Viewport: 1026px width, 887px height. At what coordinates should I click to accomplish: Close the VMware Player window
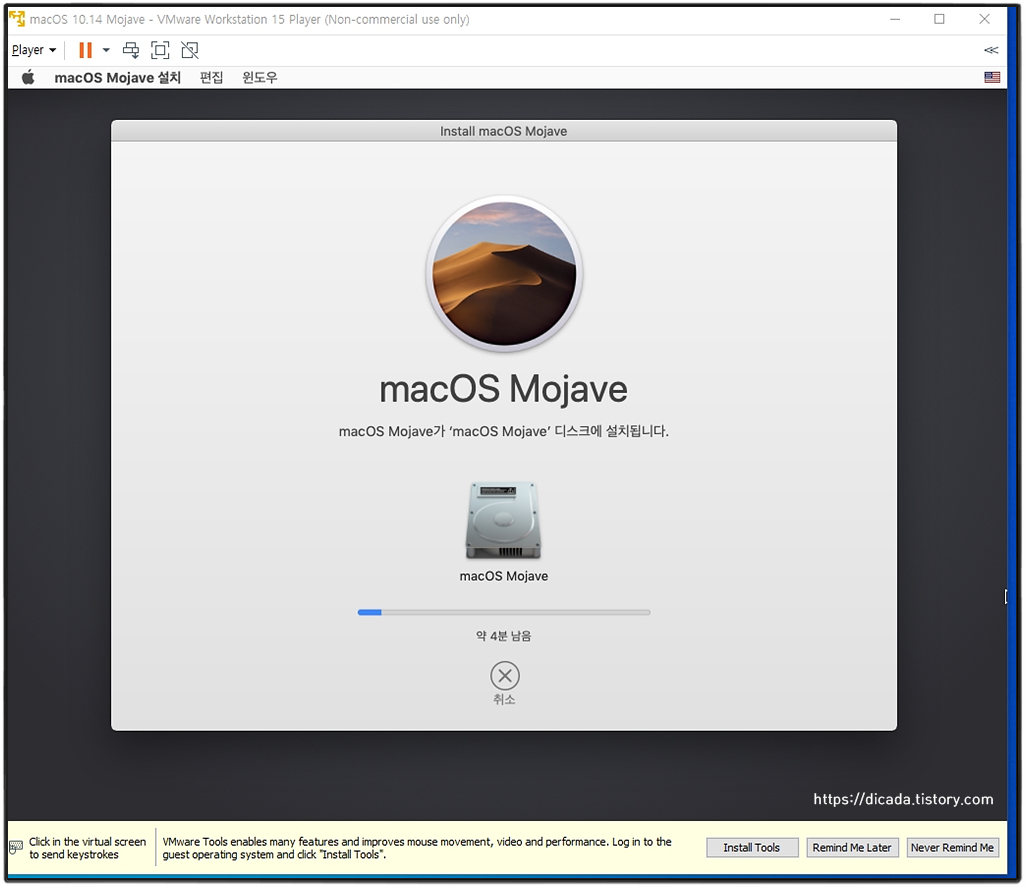click(x=984, y=19)
